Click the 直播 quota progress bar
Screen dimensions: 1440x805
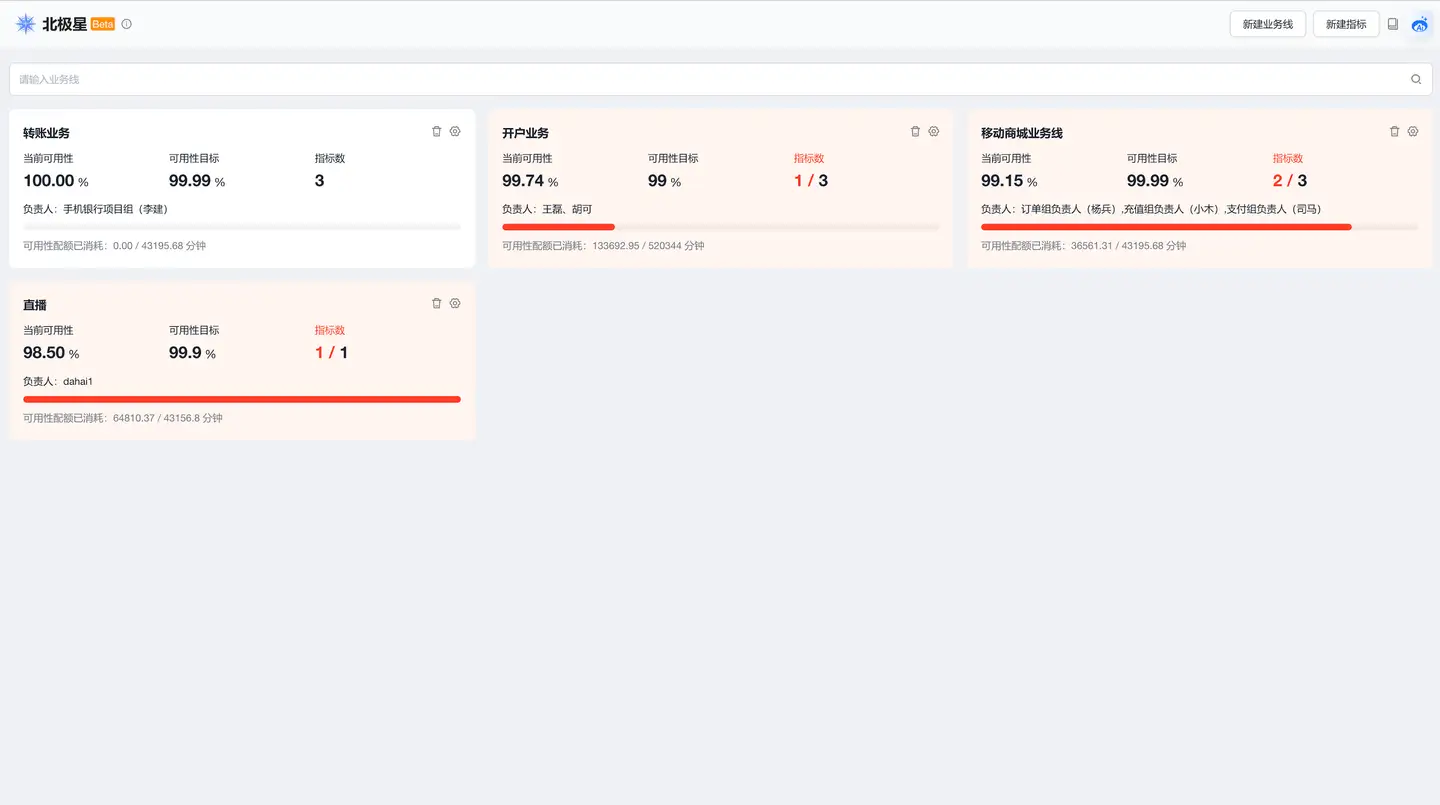pos(241,399)
